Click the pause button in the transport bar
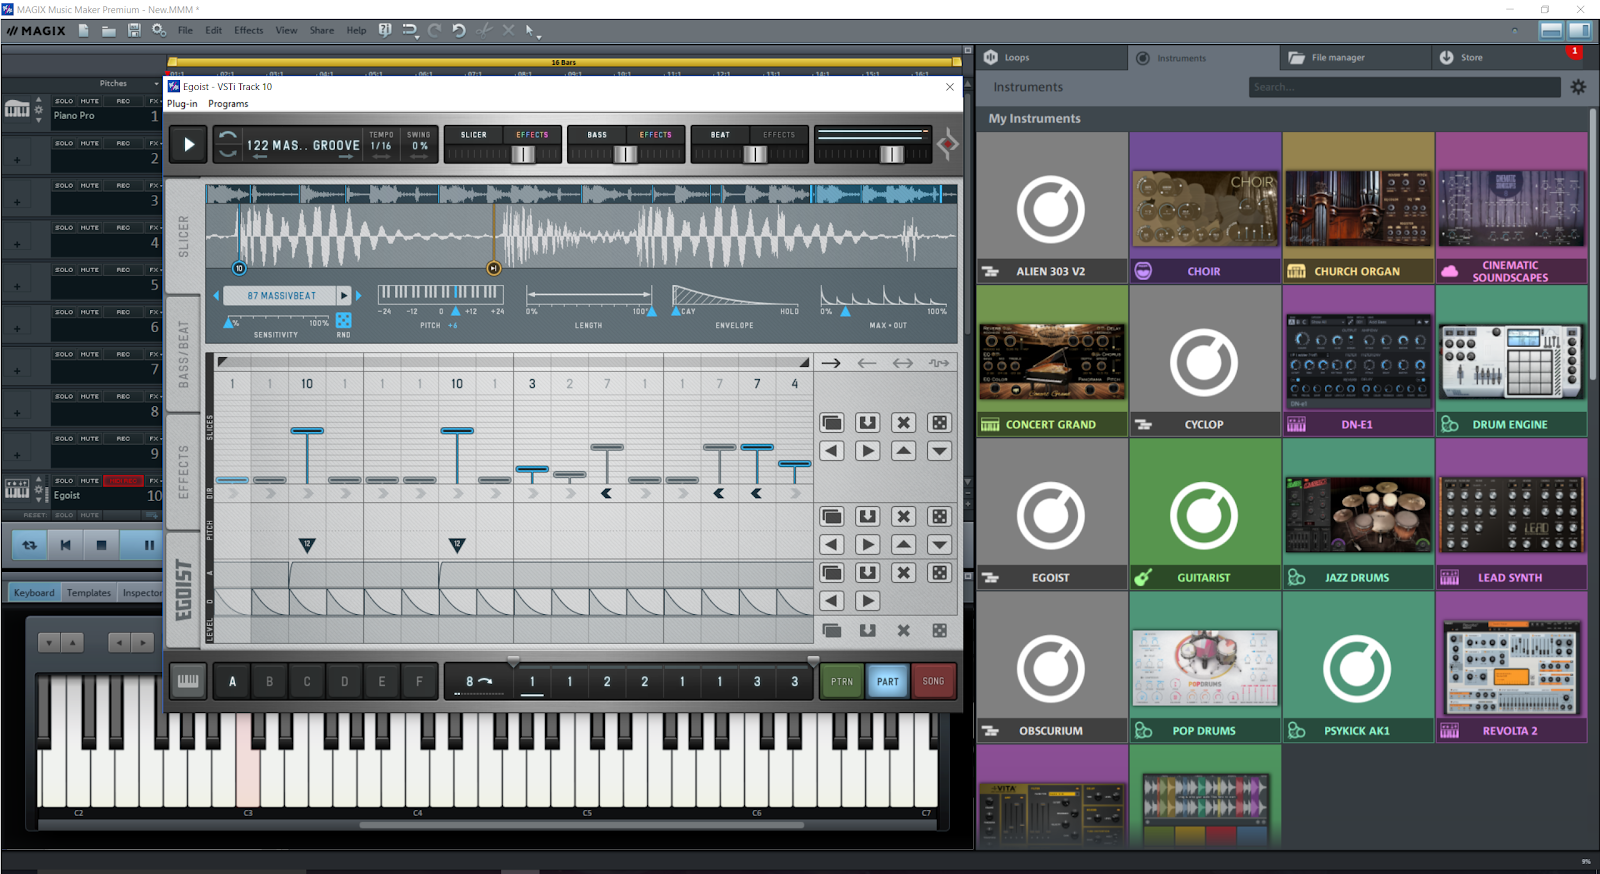Image resolution: width=1600 pixels, height=874 pixels. click(148, 545)
